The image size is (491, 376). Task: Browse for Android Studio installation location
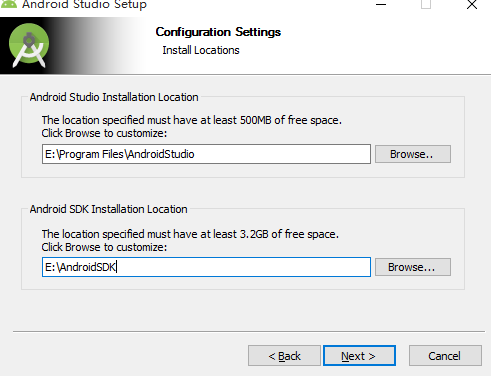tap(413, 154)
